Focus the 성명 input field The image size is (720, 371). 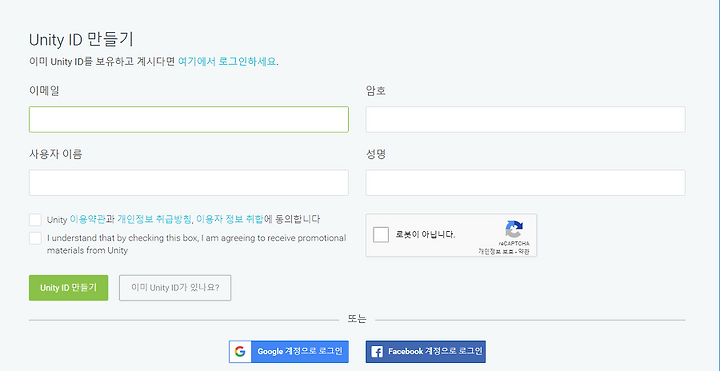point(525,183)
